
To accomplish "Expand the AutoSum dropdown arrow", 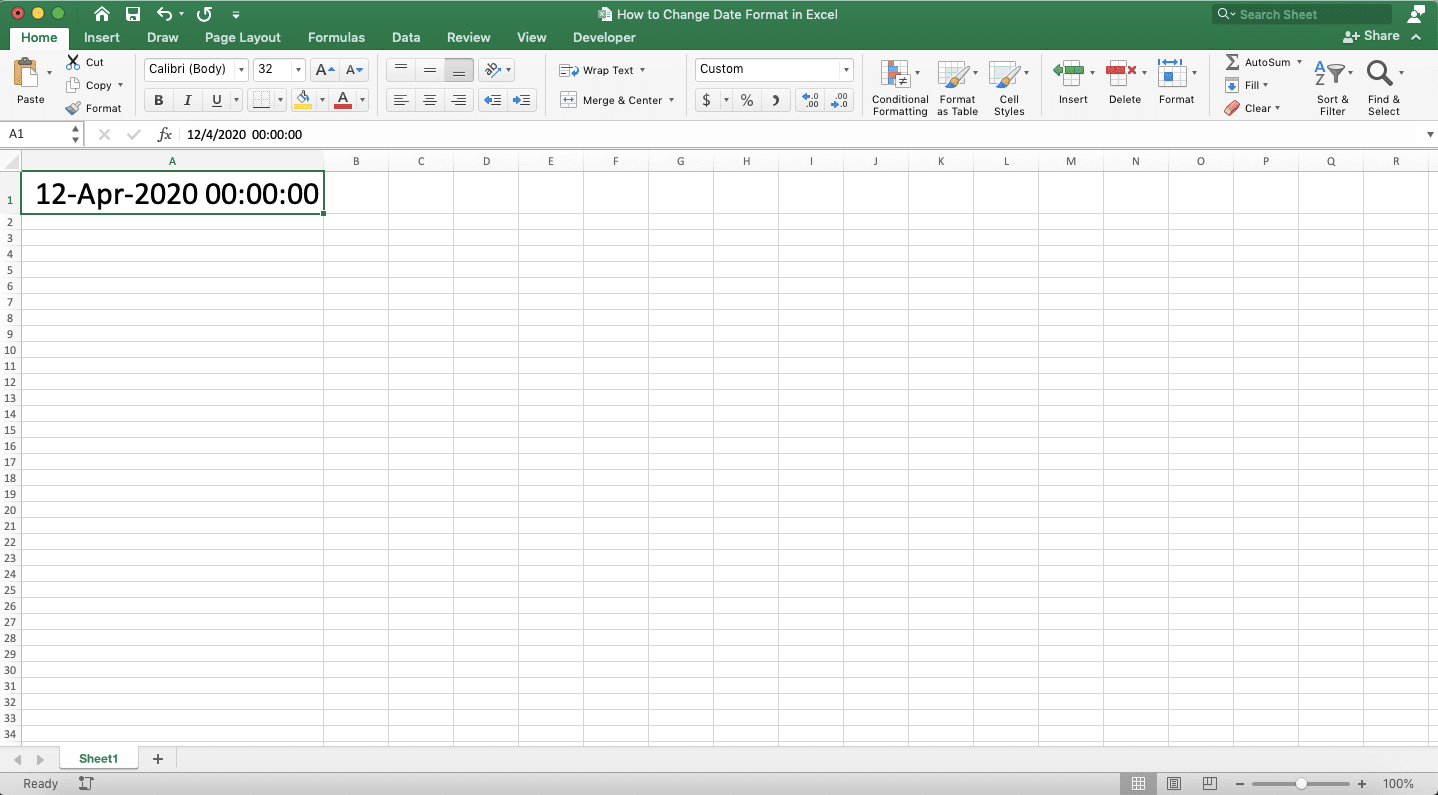I will pos(1299,62).
